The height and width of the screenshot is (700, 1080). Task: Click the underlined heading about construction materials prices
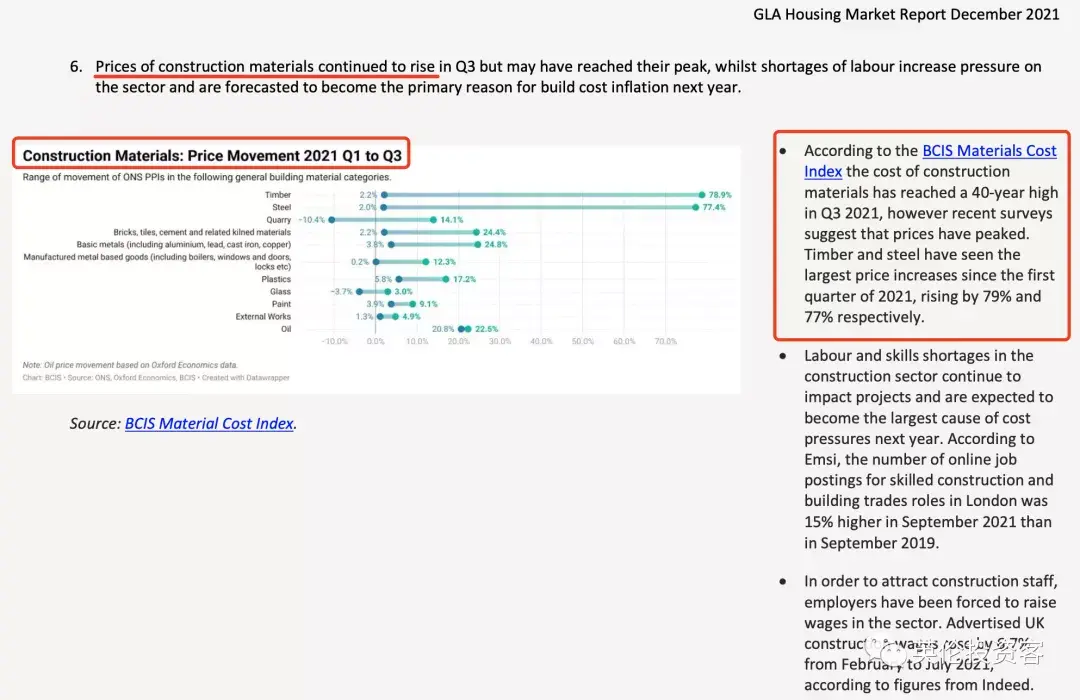click(x=265, y=66)
